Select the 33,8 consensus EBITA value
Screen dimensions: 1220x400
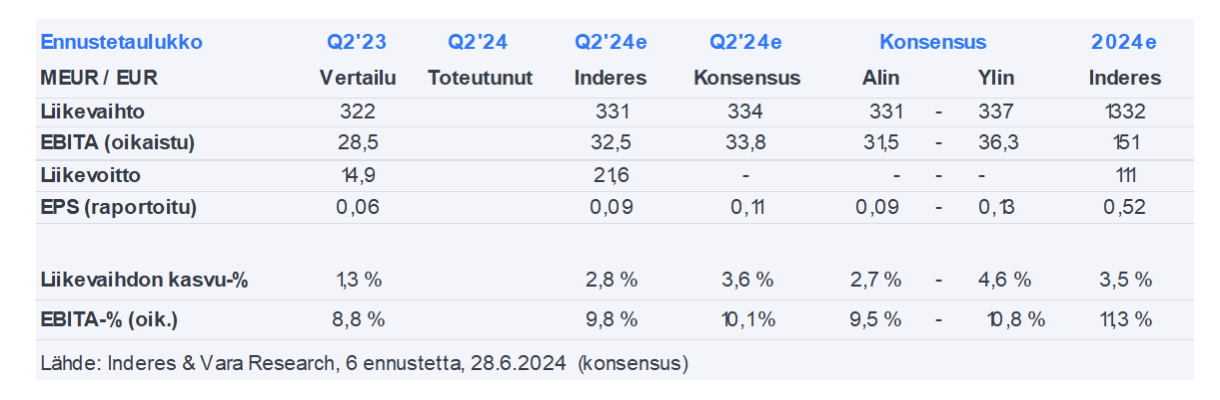click(x=746, y=143)
